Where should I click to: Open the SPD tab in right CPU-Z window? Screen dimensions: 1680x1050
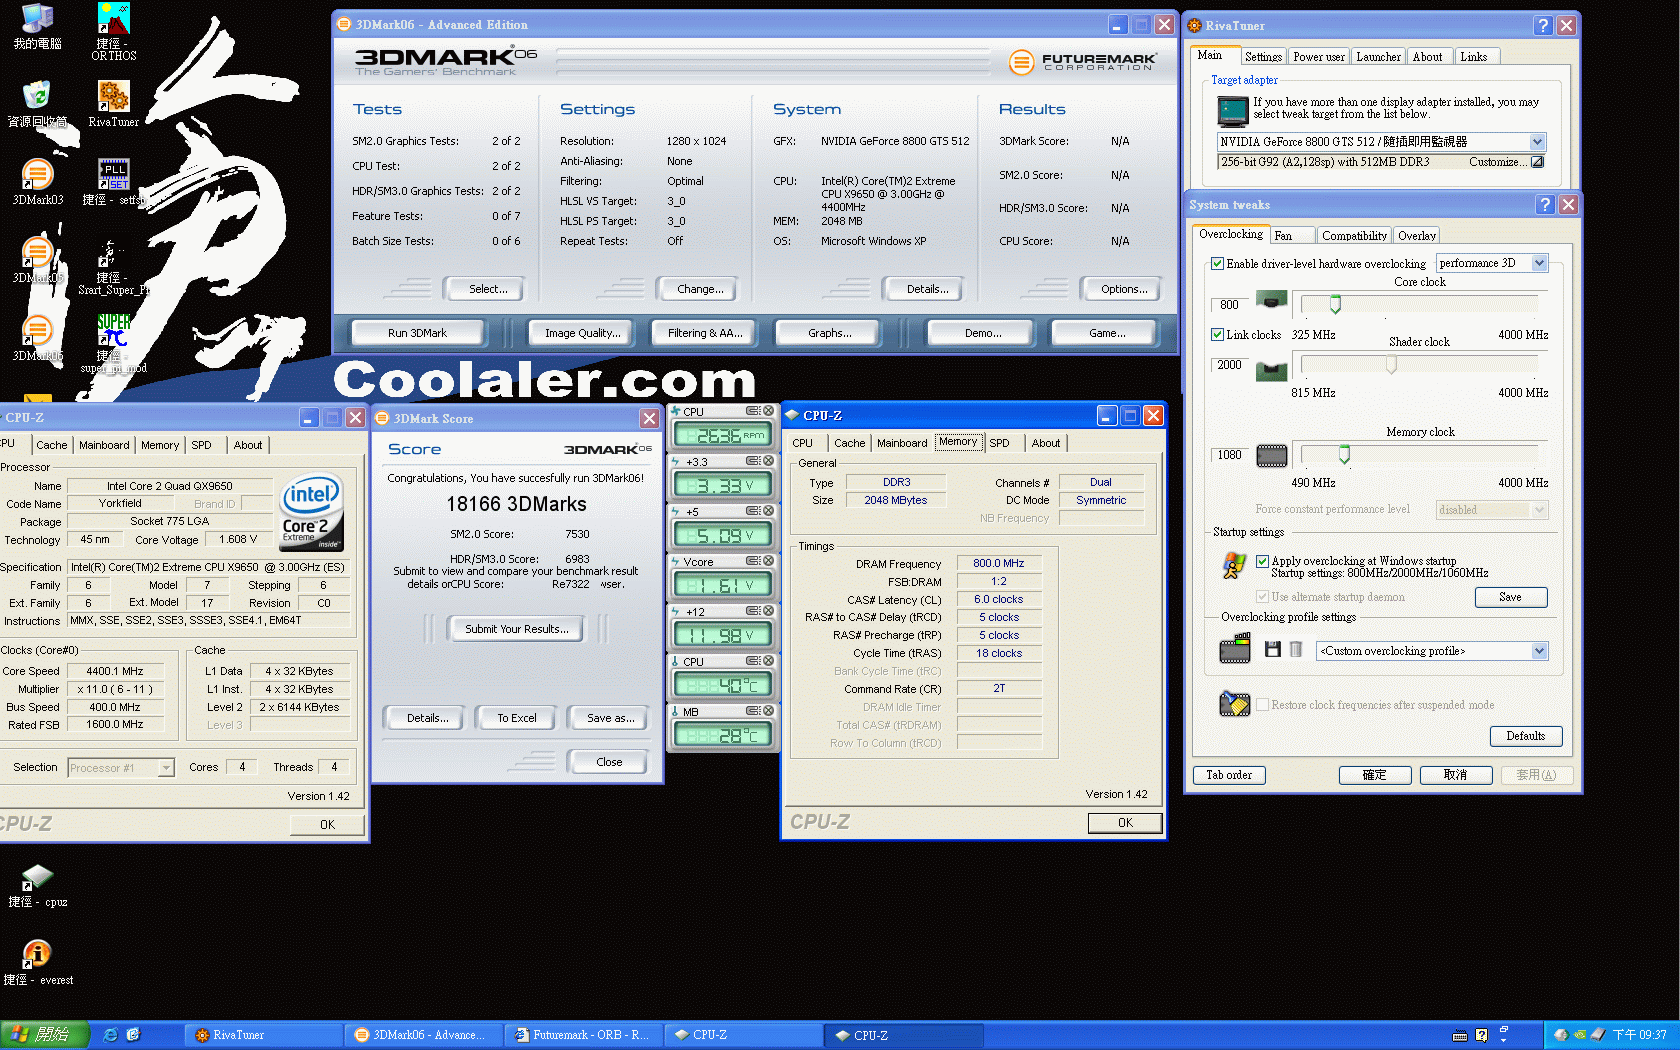(x=999, y=443)
